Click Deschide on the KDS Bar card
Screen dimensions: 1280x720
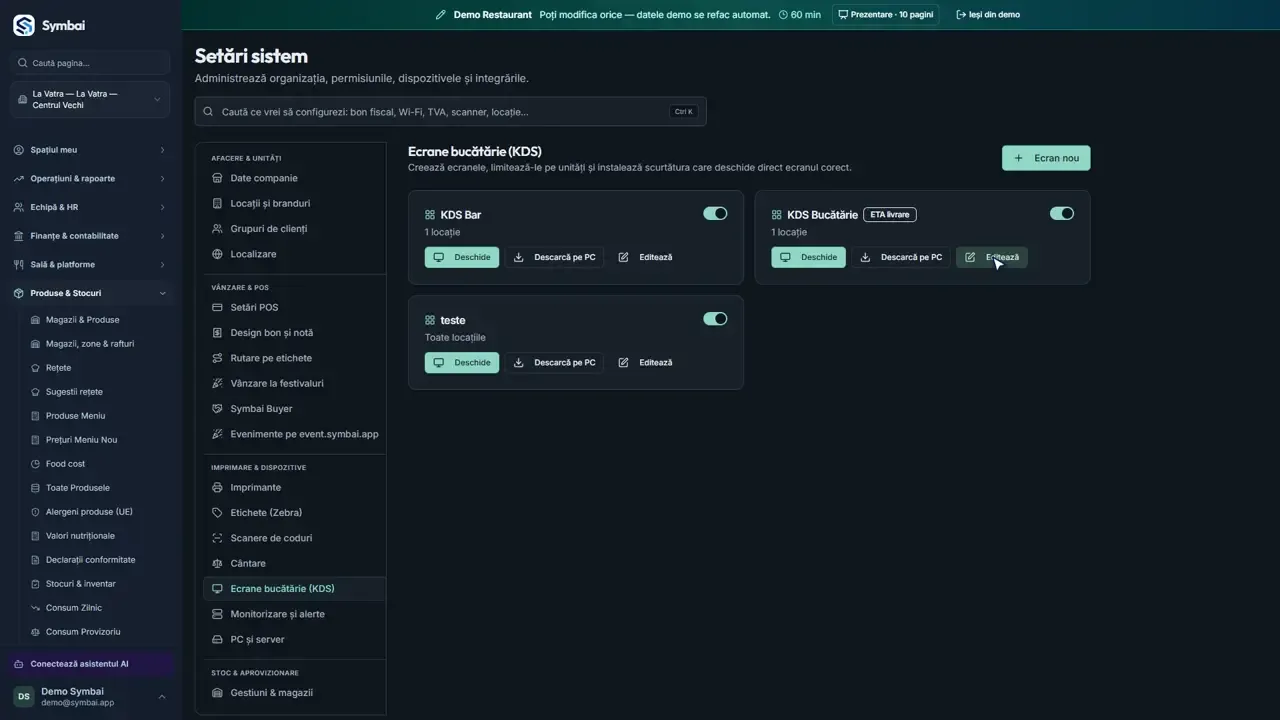pyautogui.click(x=462, y=257)
